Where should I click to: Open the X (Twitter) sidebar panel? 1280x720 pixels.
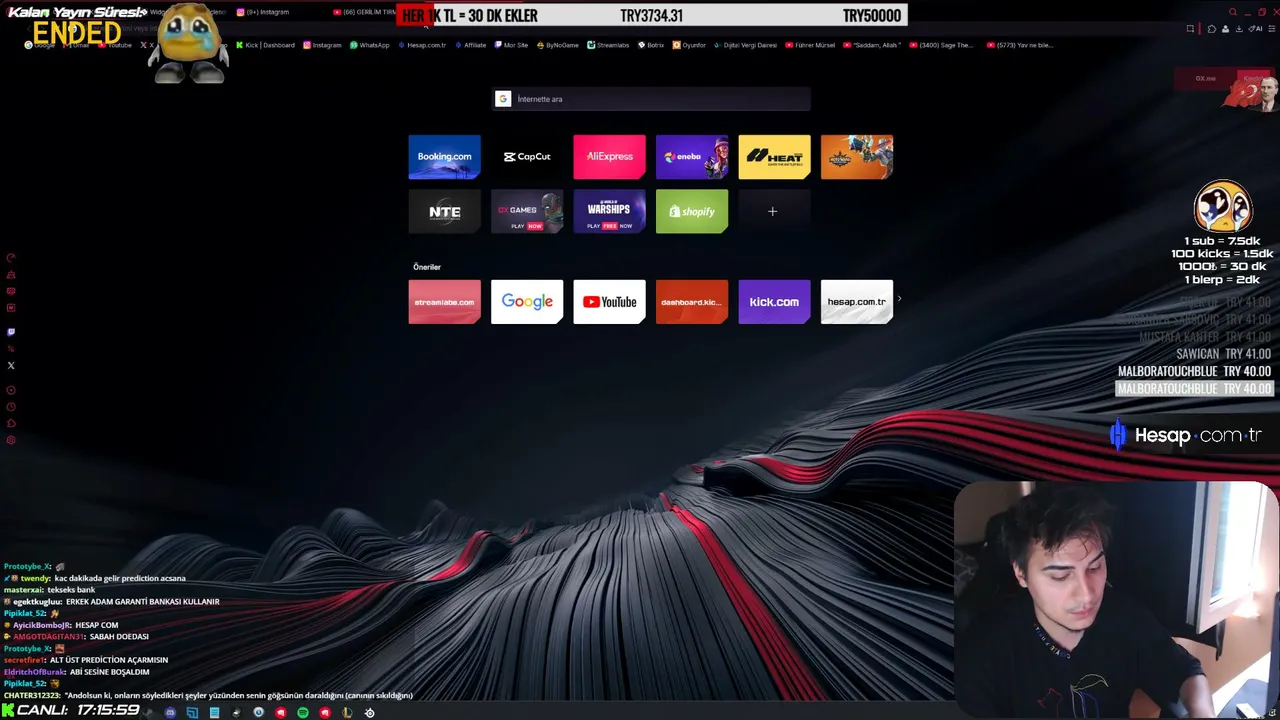click(x=11, y=365)
